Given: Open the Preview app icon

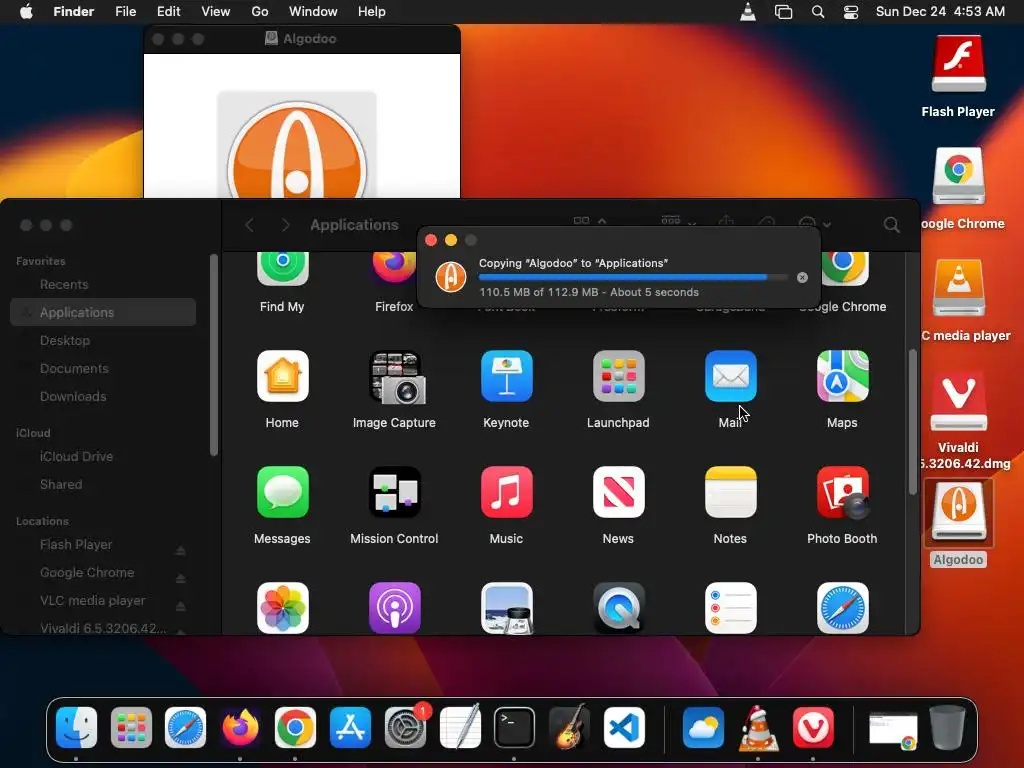Looking at the screenshot, I should (x=506, y=608).
